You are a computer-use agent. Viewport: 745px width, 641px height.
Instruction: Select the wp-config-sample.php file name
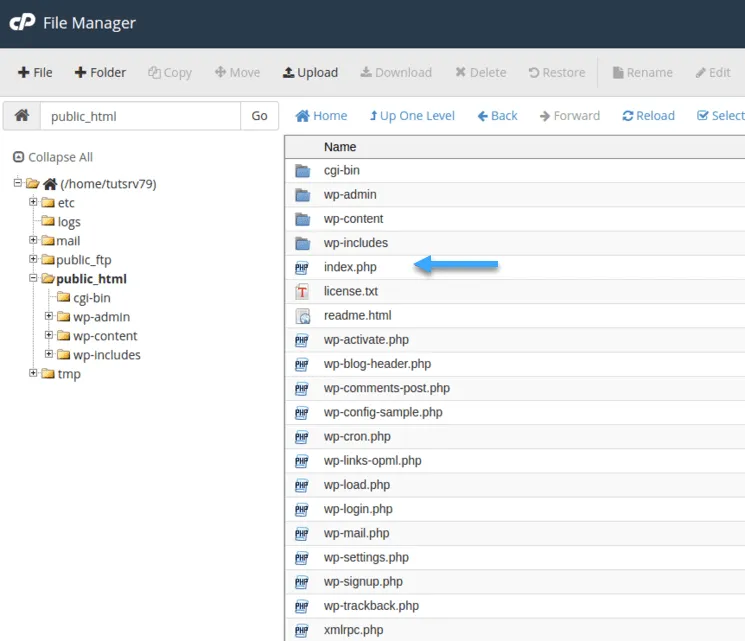383,412
